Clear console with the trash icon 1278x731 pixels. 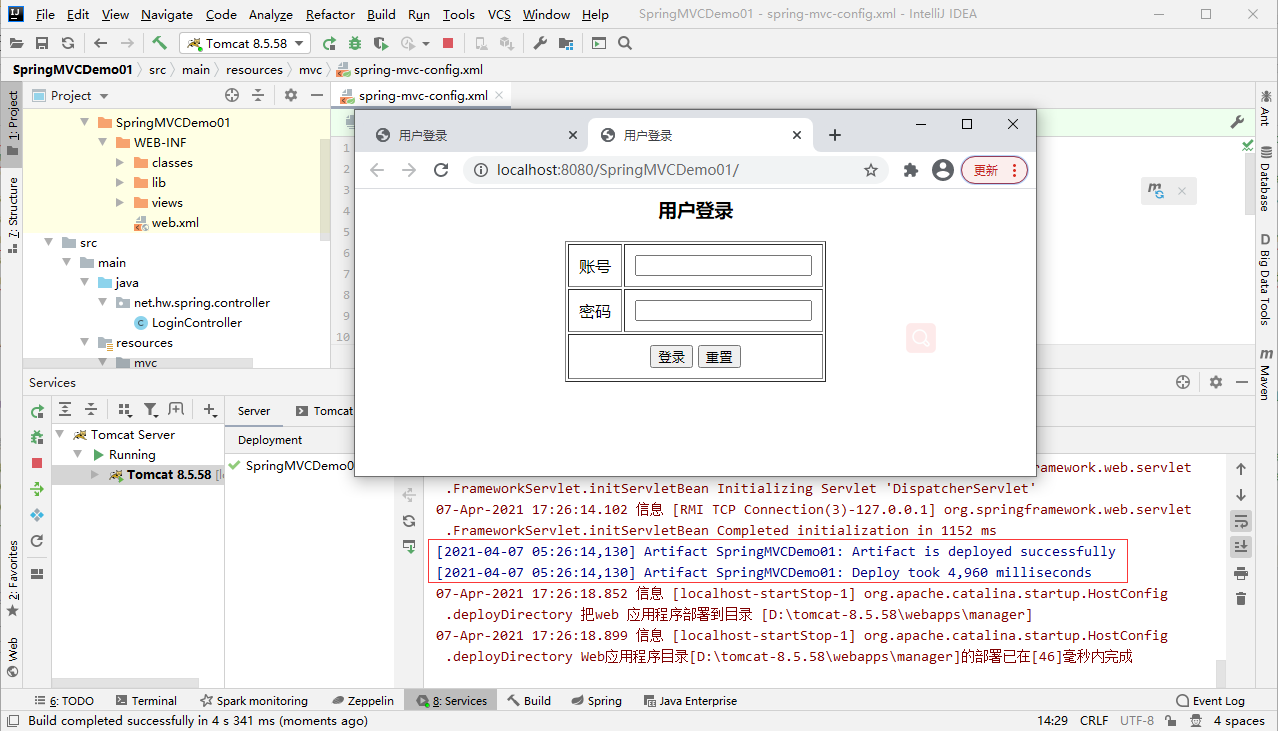click(x=1241, y=599)
